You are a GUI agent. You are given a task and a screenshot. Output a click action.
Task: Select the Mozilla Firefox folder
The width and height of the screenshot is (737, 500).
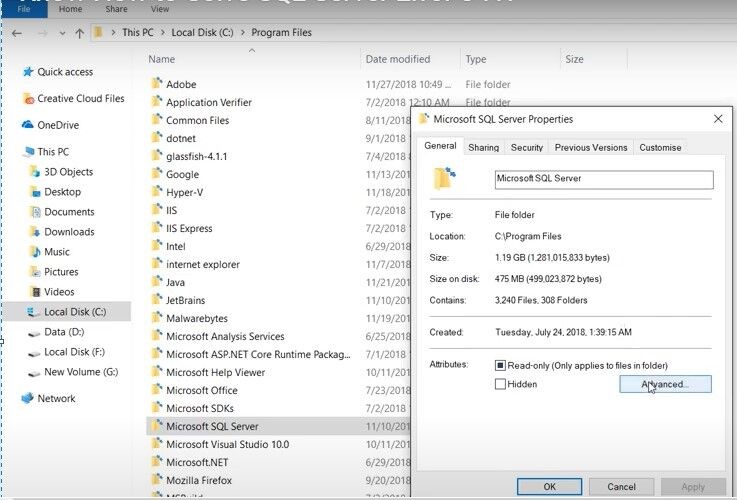click(x=199, y=480)
